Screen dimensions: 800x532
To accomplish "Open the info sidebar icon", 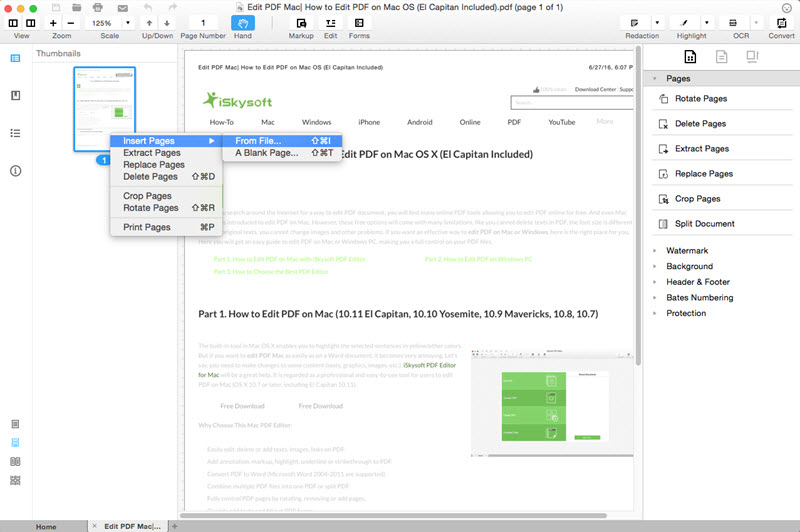I will pos(15,171).
